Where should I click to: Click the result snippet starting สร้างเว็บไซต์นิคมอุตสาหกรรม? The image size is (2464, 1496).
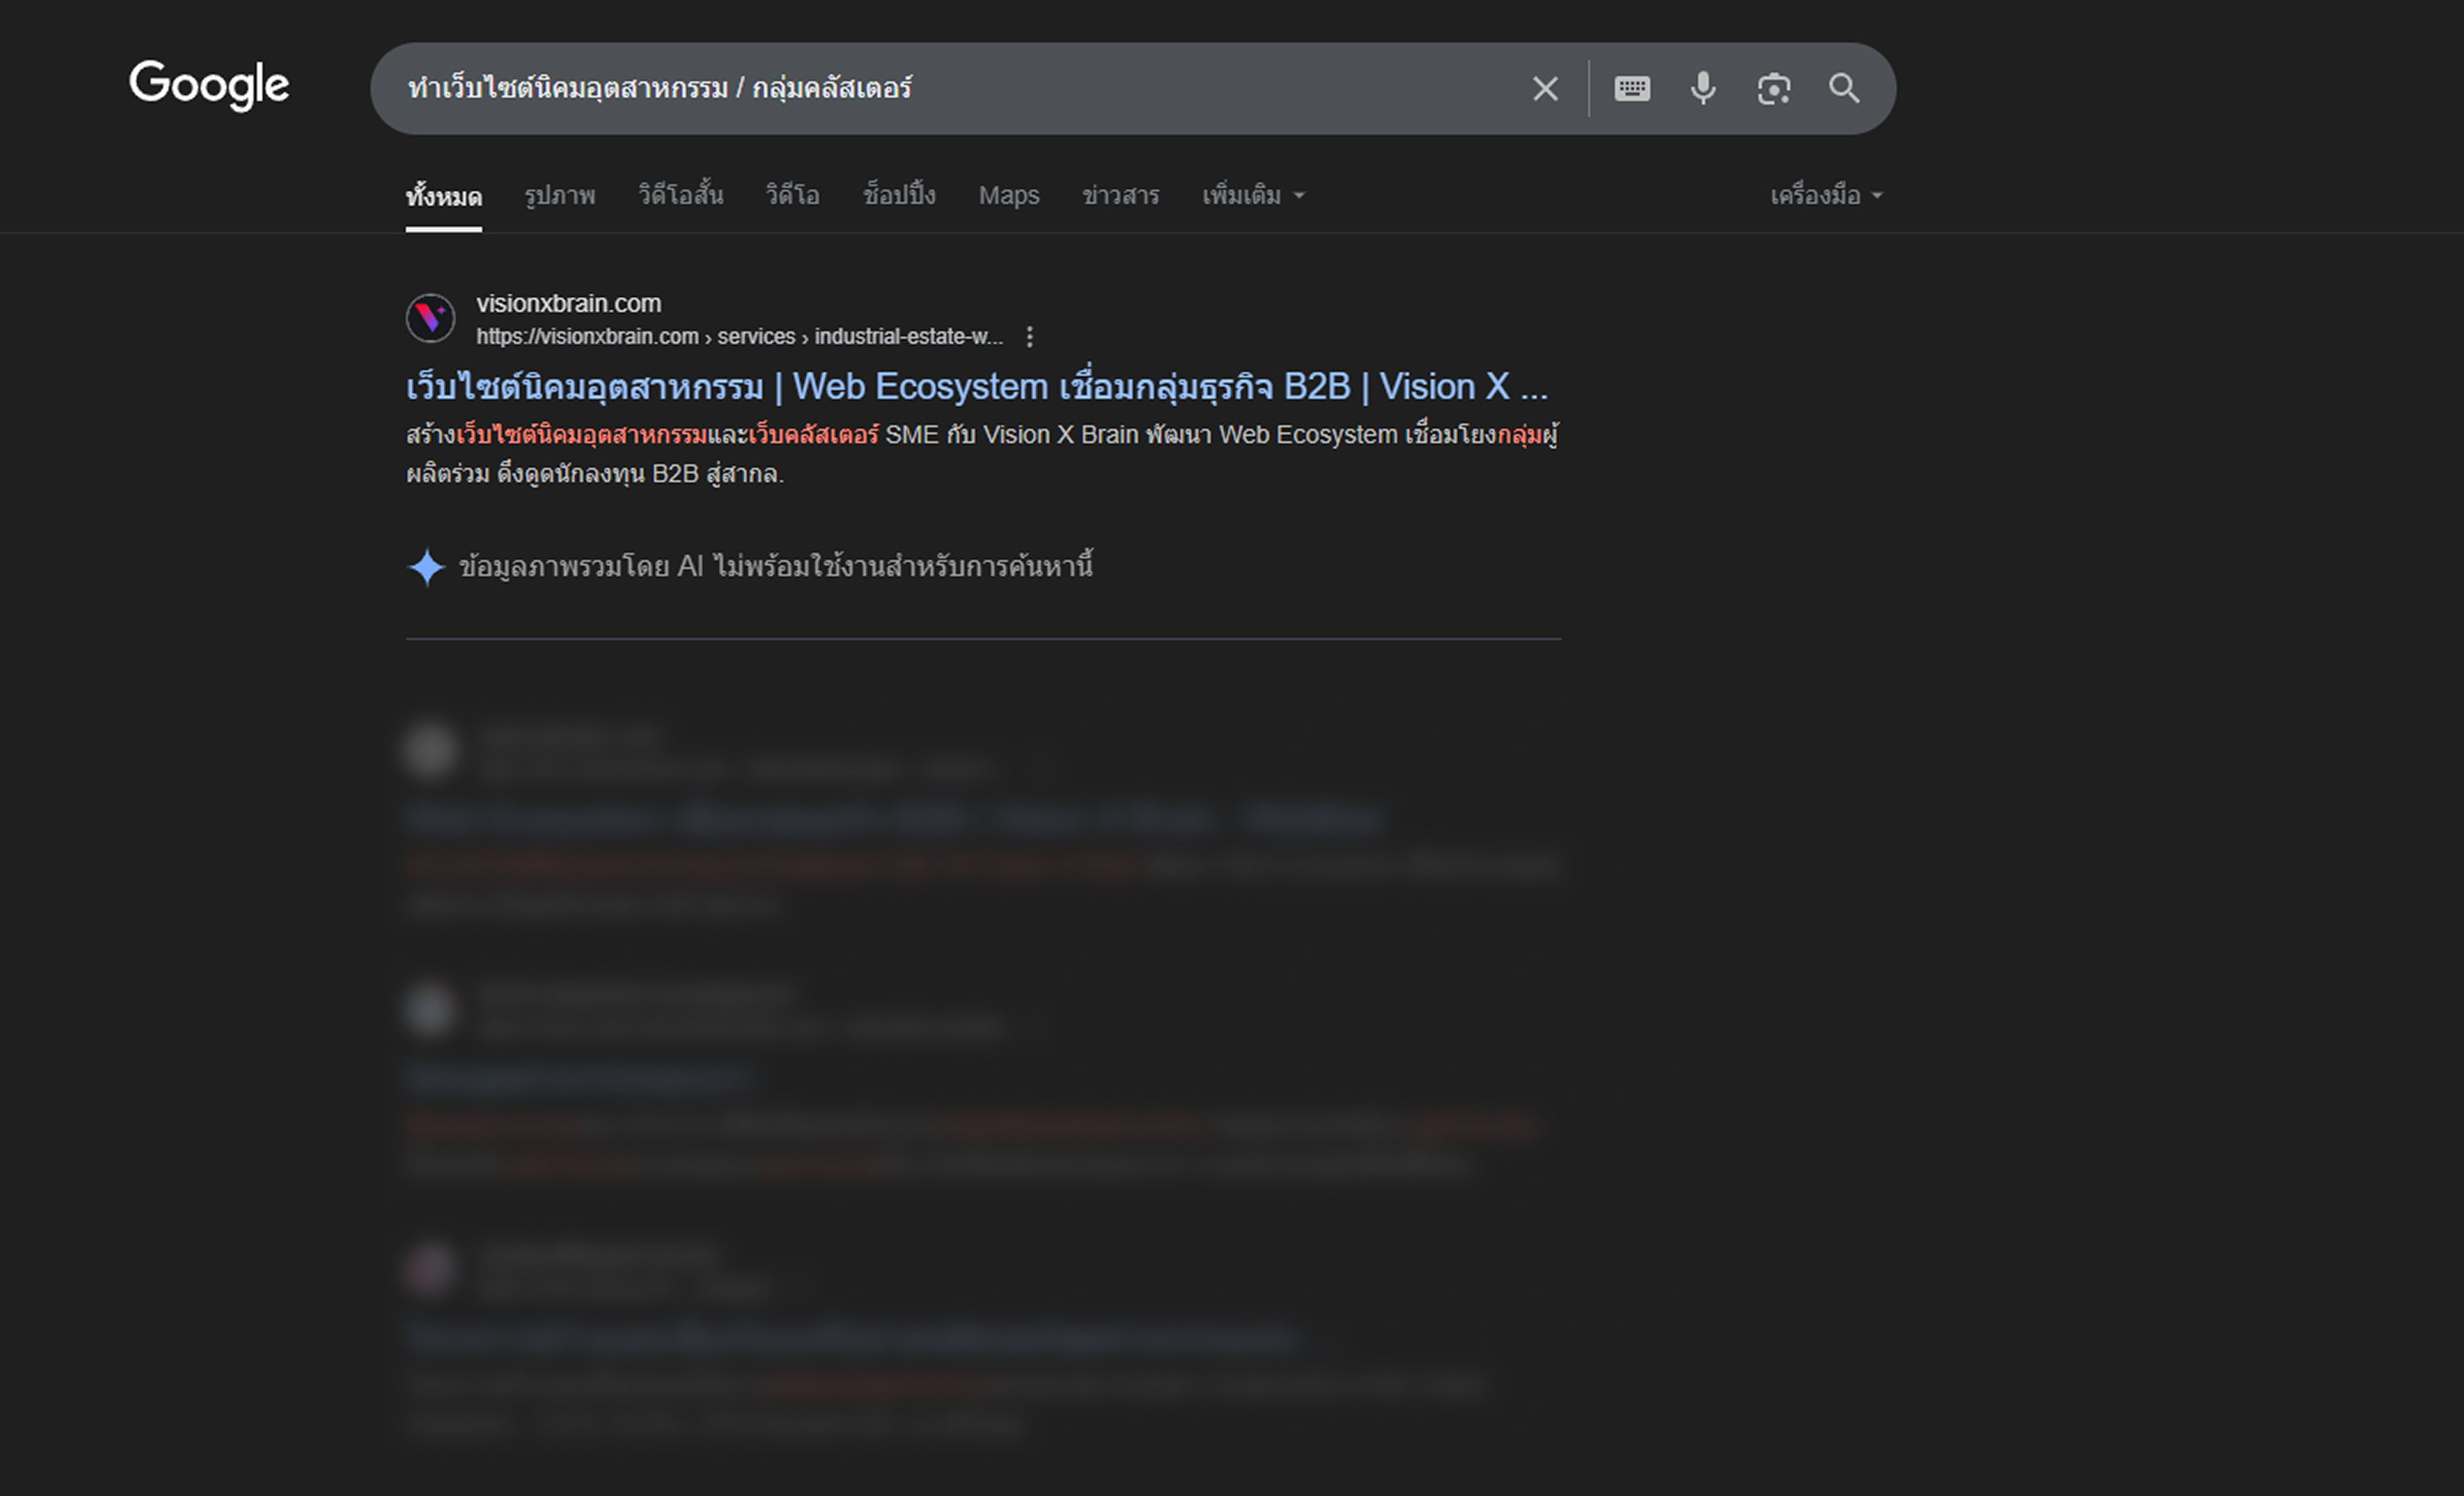[983, 454]
